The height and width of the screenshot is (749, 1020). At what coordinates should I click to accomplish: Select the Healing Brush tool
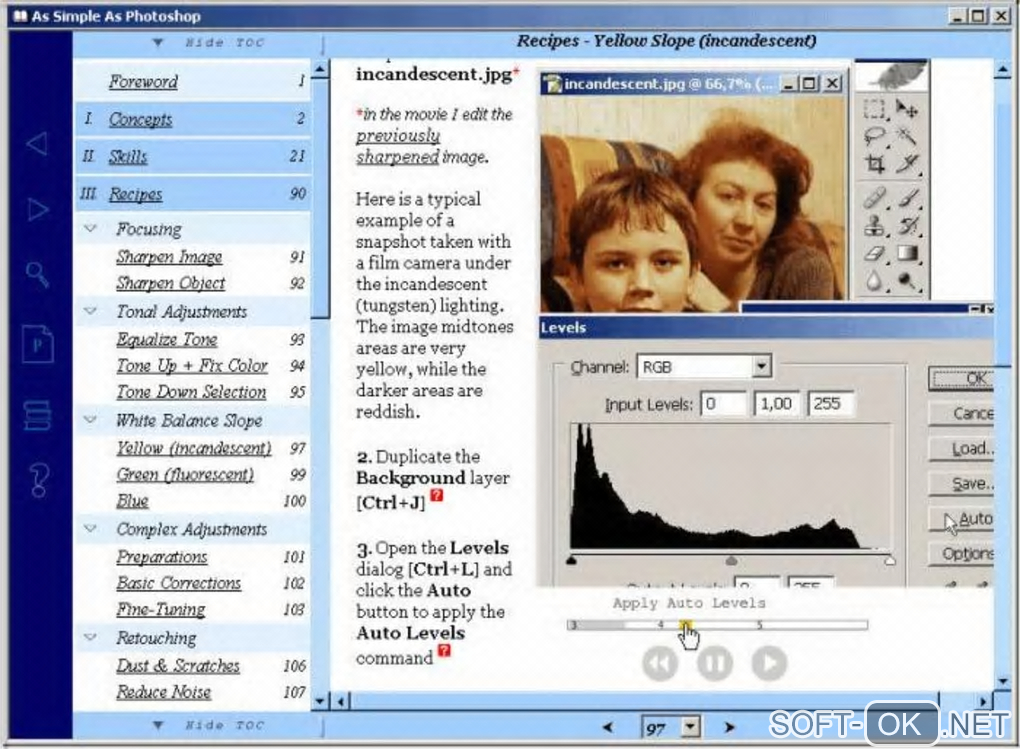[x=874, y=197]
